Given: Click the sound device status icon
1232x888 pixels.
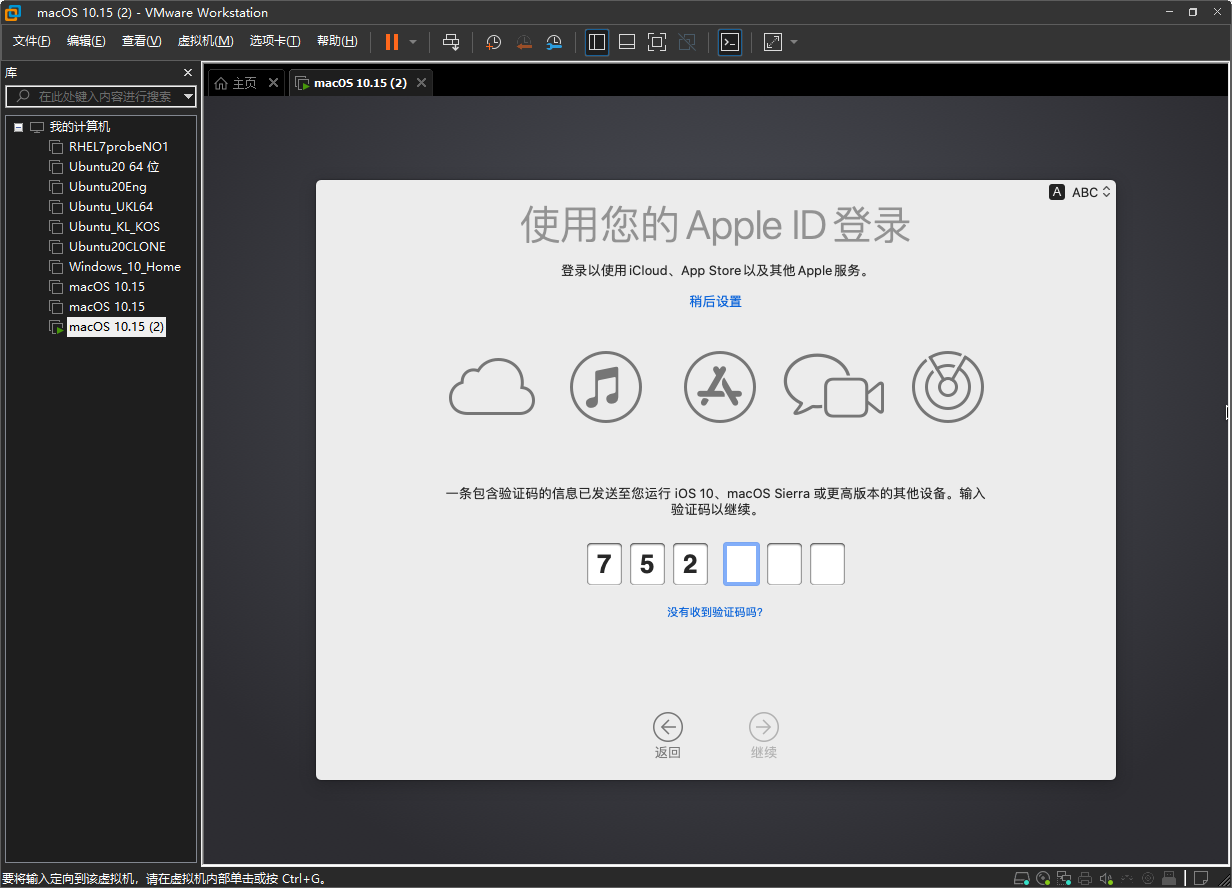Looking at the screenshot, I should [x=1106, y=877].
